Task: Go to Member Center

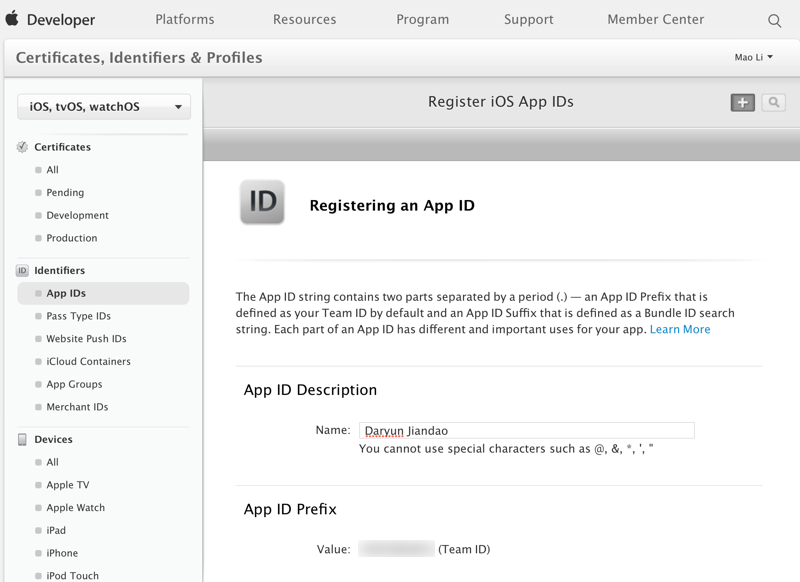Action: point(655,20)
